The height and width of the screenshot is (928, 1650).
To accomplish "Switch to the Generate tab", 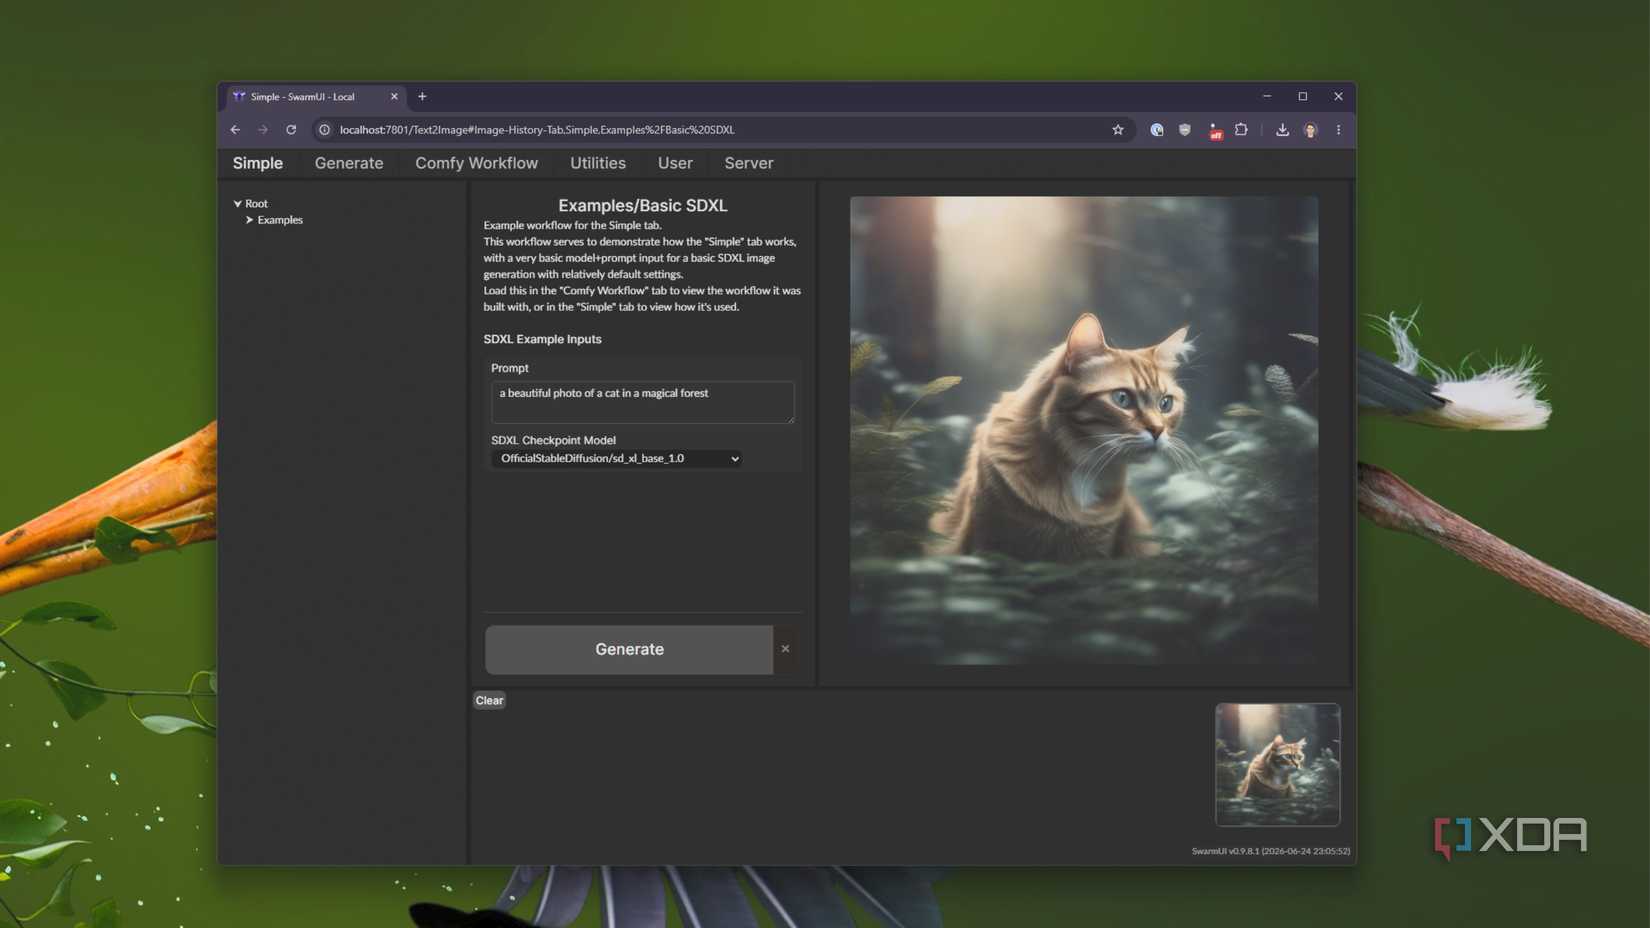I will [x=349, y=163].
